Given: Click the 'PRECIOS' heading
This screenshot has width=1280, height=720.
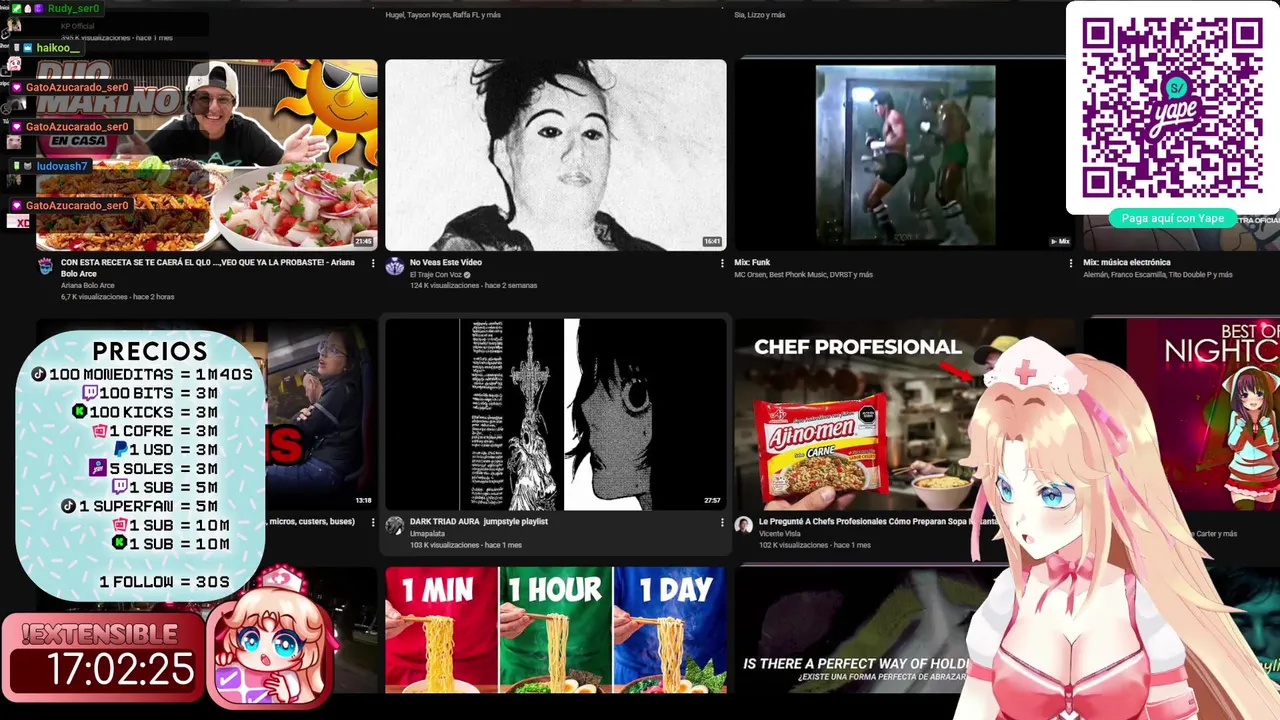Looking at the screenshot, I should [150, 351].
